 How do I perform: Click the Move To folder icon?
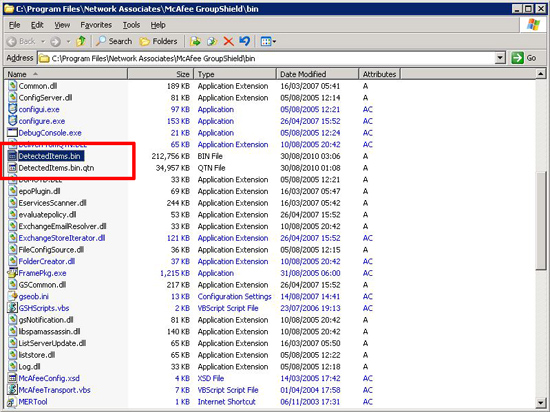(195, 41)
